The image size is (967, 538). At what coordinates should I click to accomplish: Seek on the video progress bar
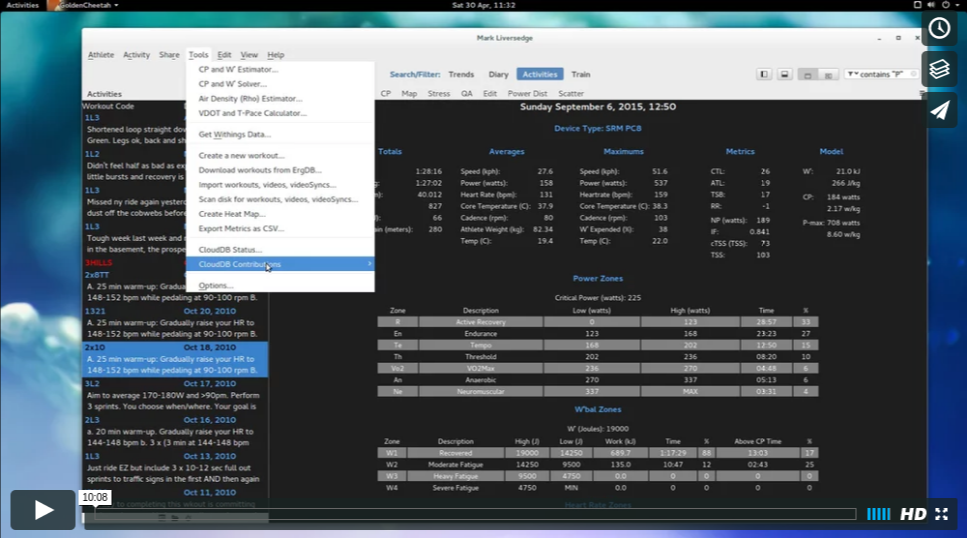[475, 514]
